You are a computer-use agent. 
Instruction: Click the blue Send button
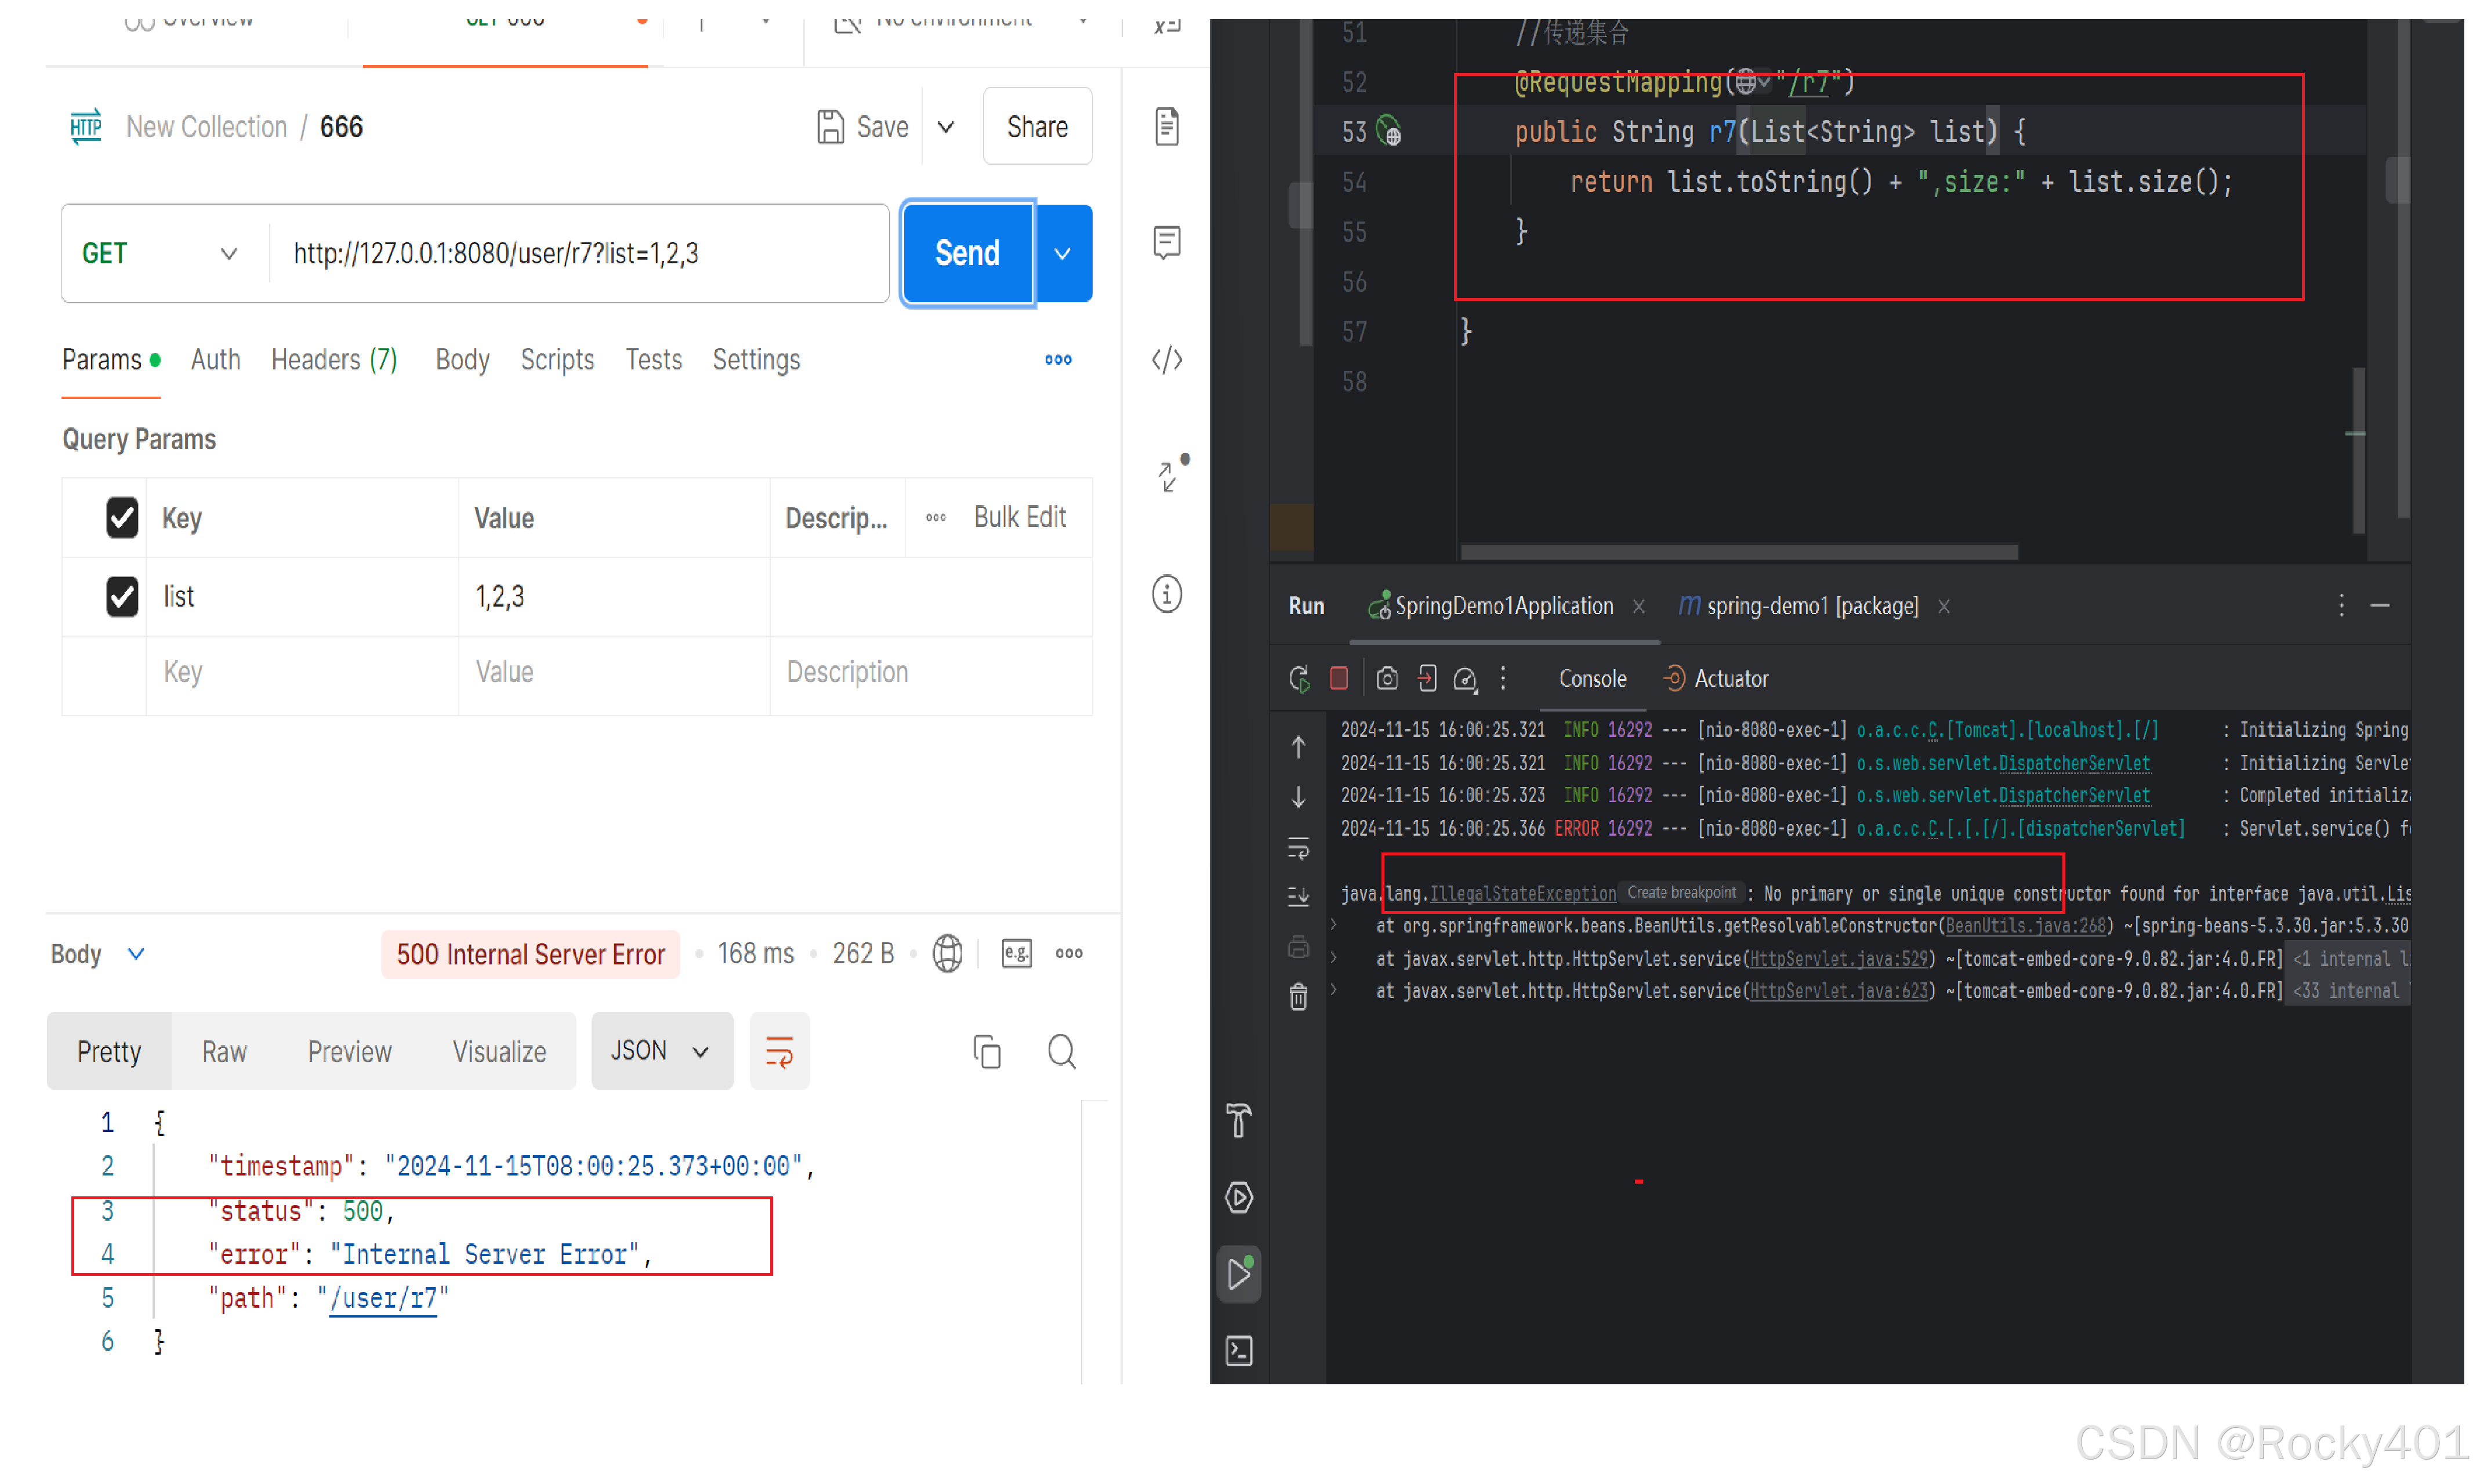(x=967, y=254)
